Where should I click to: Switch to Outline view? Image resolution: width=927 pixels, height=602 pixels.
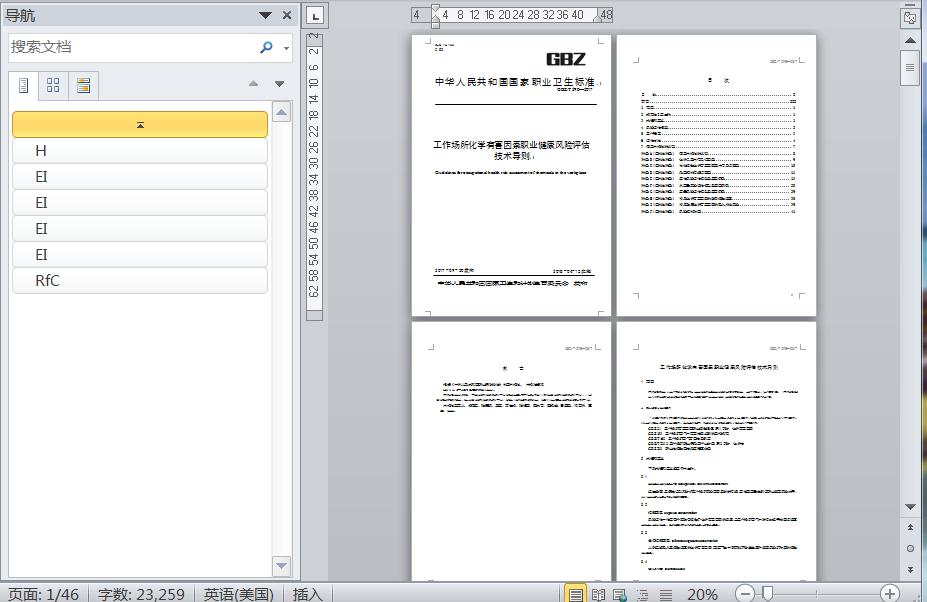pyautogui.click(x=643, y=594)
